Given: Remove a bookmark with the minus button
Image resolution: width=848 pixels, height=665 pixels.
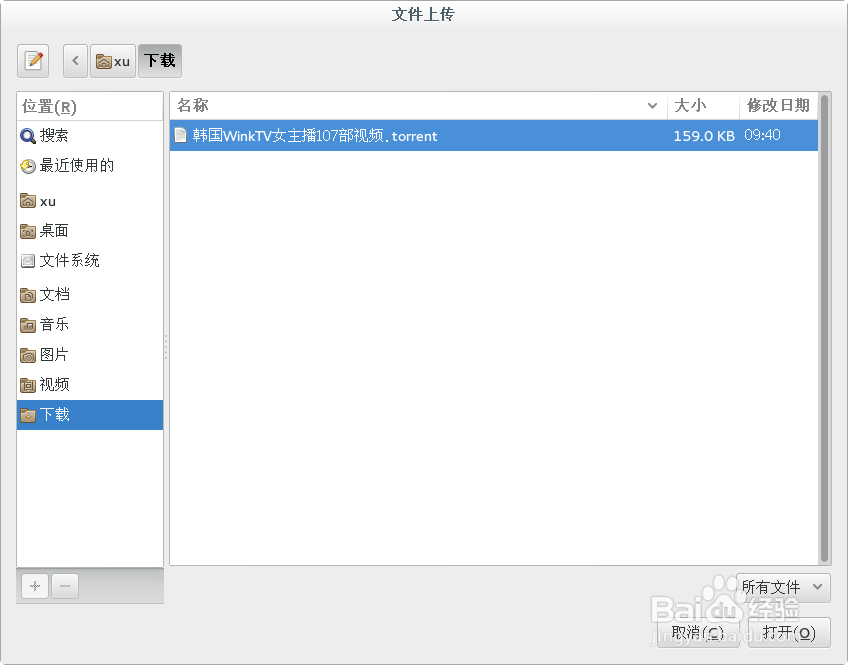Looking at the screenshot, I should click(x=65, y=586).
